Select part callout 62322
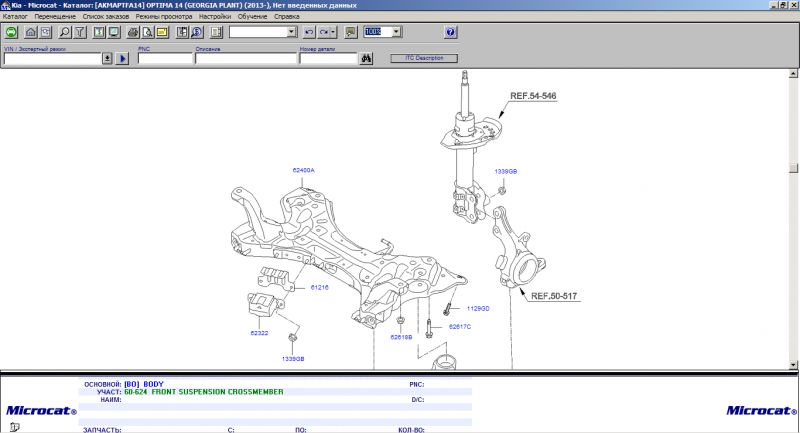 tap(259, 333)
